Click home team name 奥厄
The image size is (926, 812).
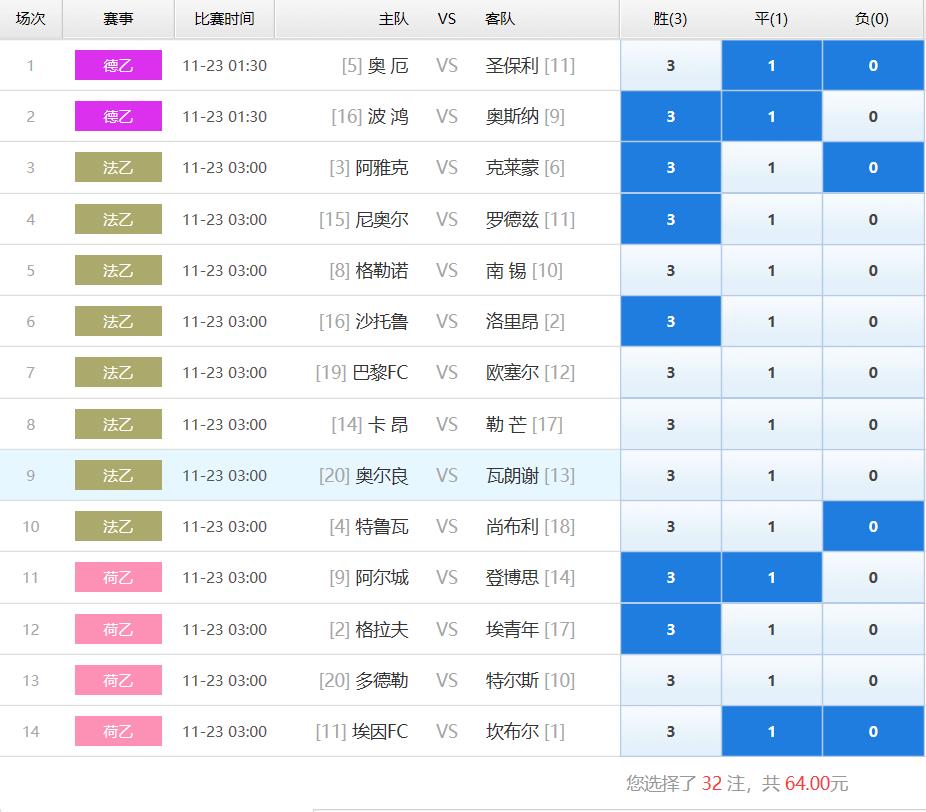point(388,66)
